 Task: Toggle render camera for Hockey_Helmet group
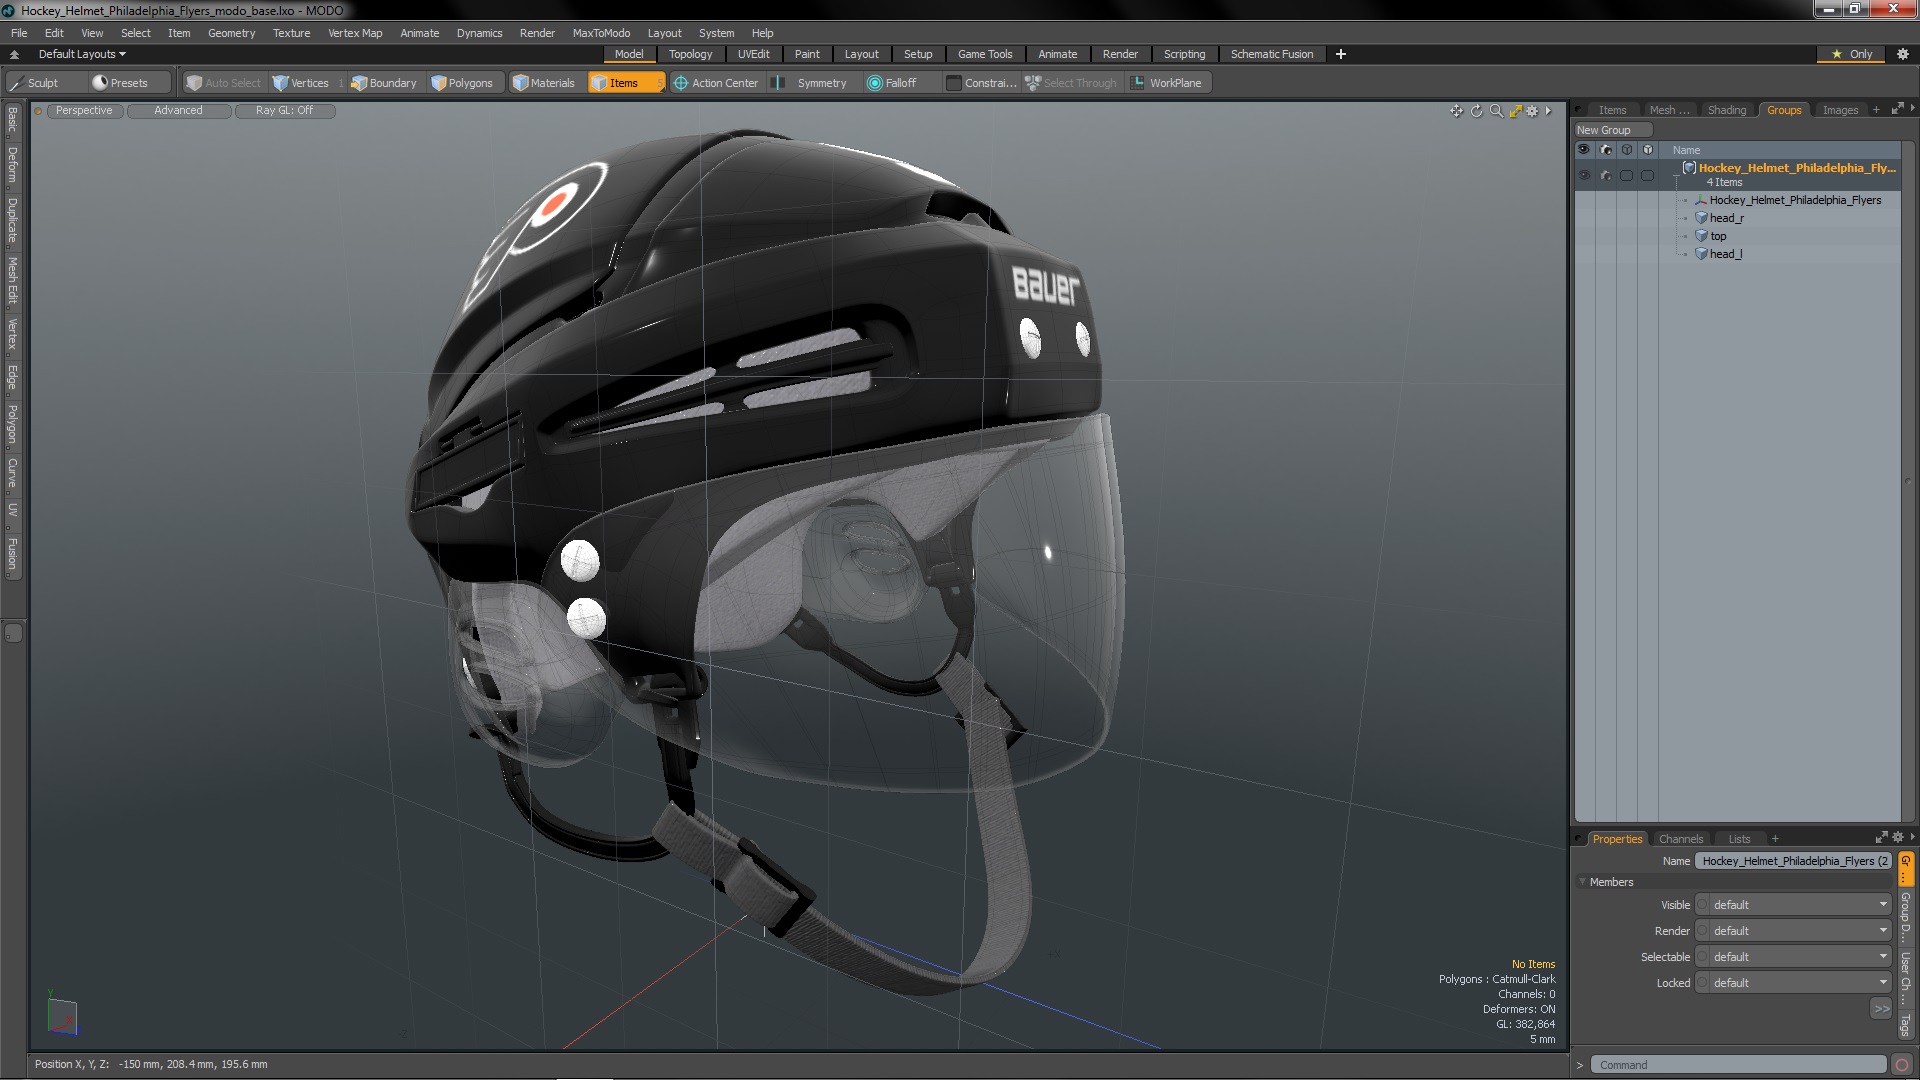pyautogui.click(x=1606, y=176)
